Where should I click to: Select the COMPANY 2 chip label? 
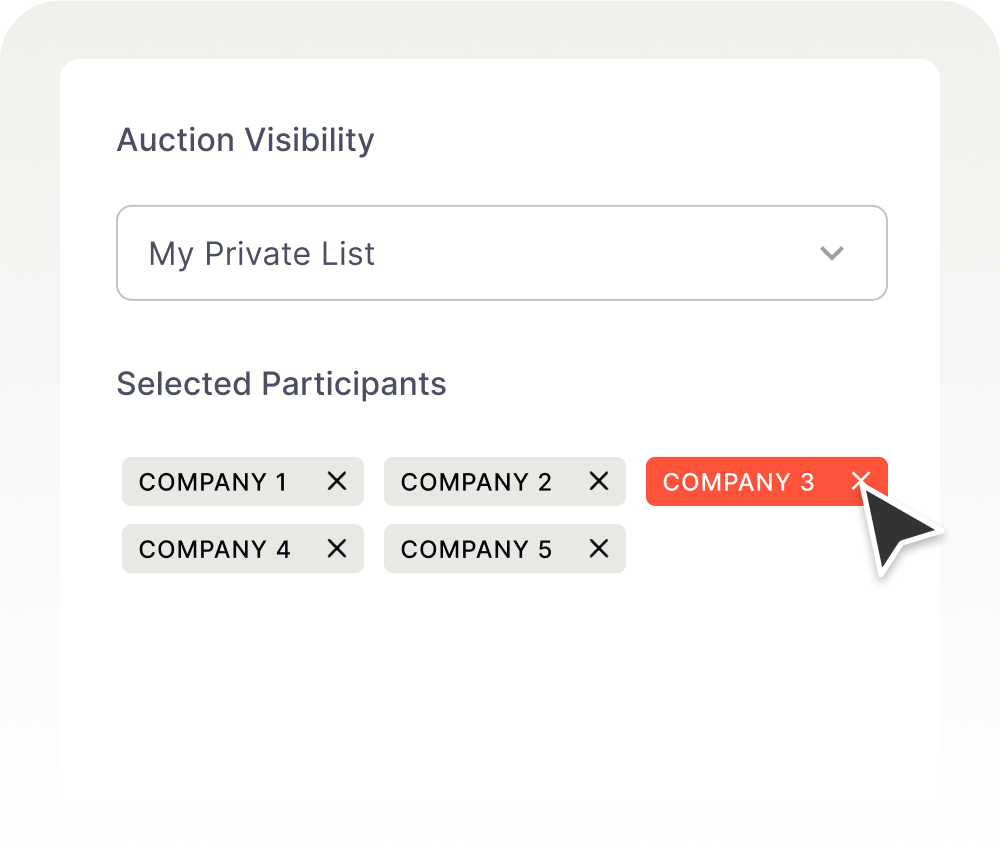click(x=476, y=482)
